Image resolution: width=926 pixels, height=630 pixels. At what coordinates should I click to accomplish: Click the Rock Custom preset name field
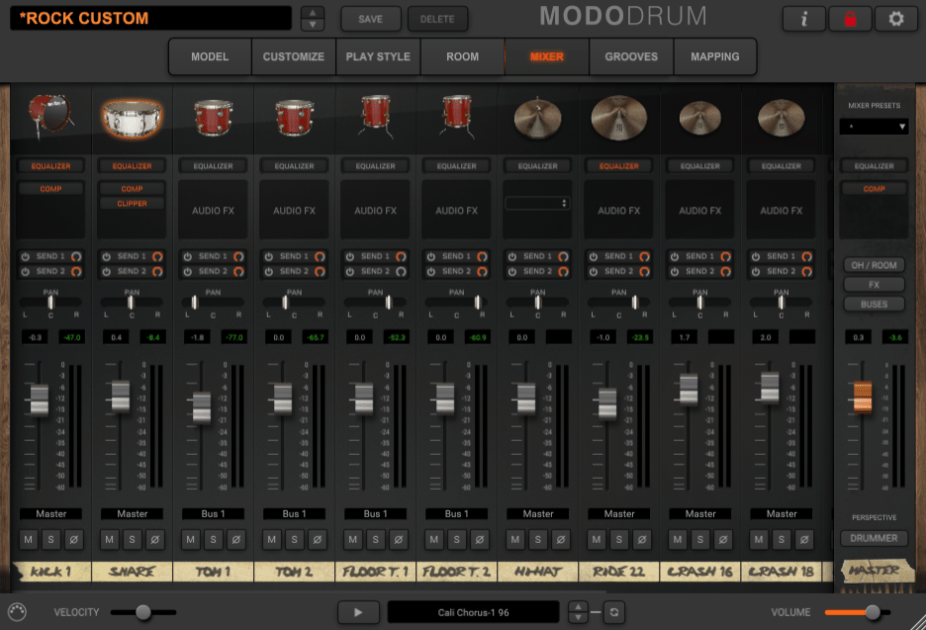click(151, 18)
